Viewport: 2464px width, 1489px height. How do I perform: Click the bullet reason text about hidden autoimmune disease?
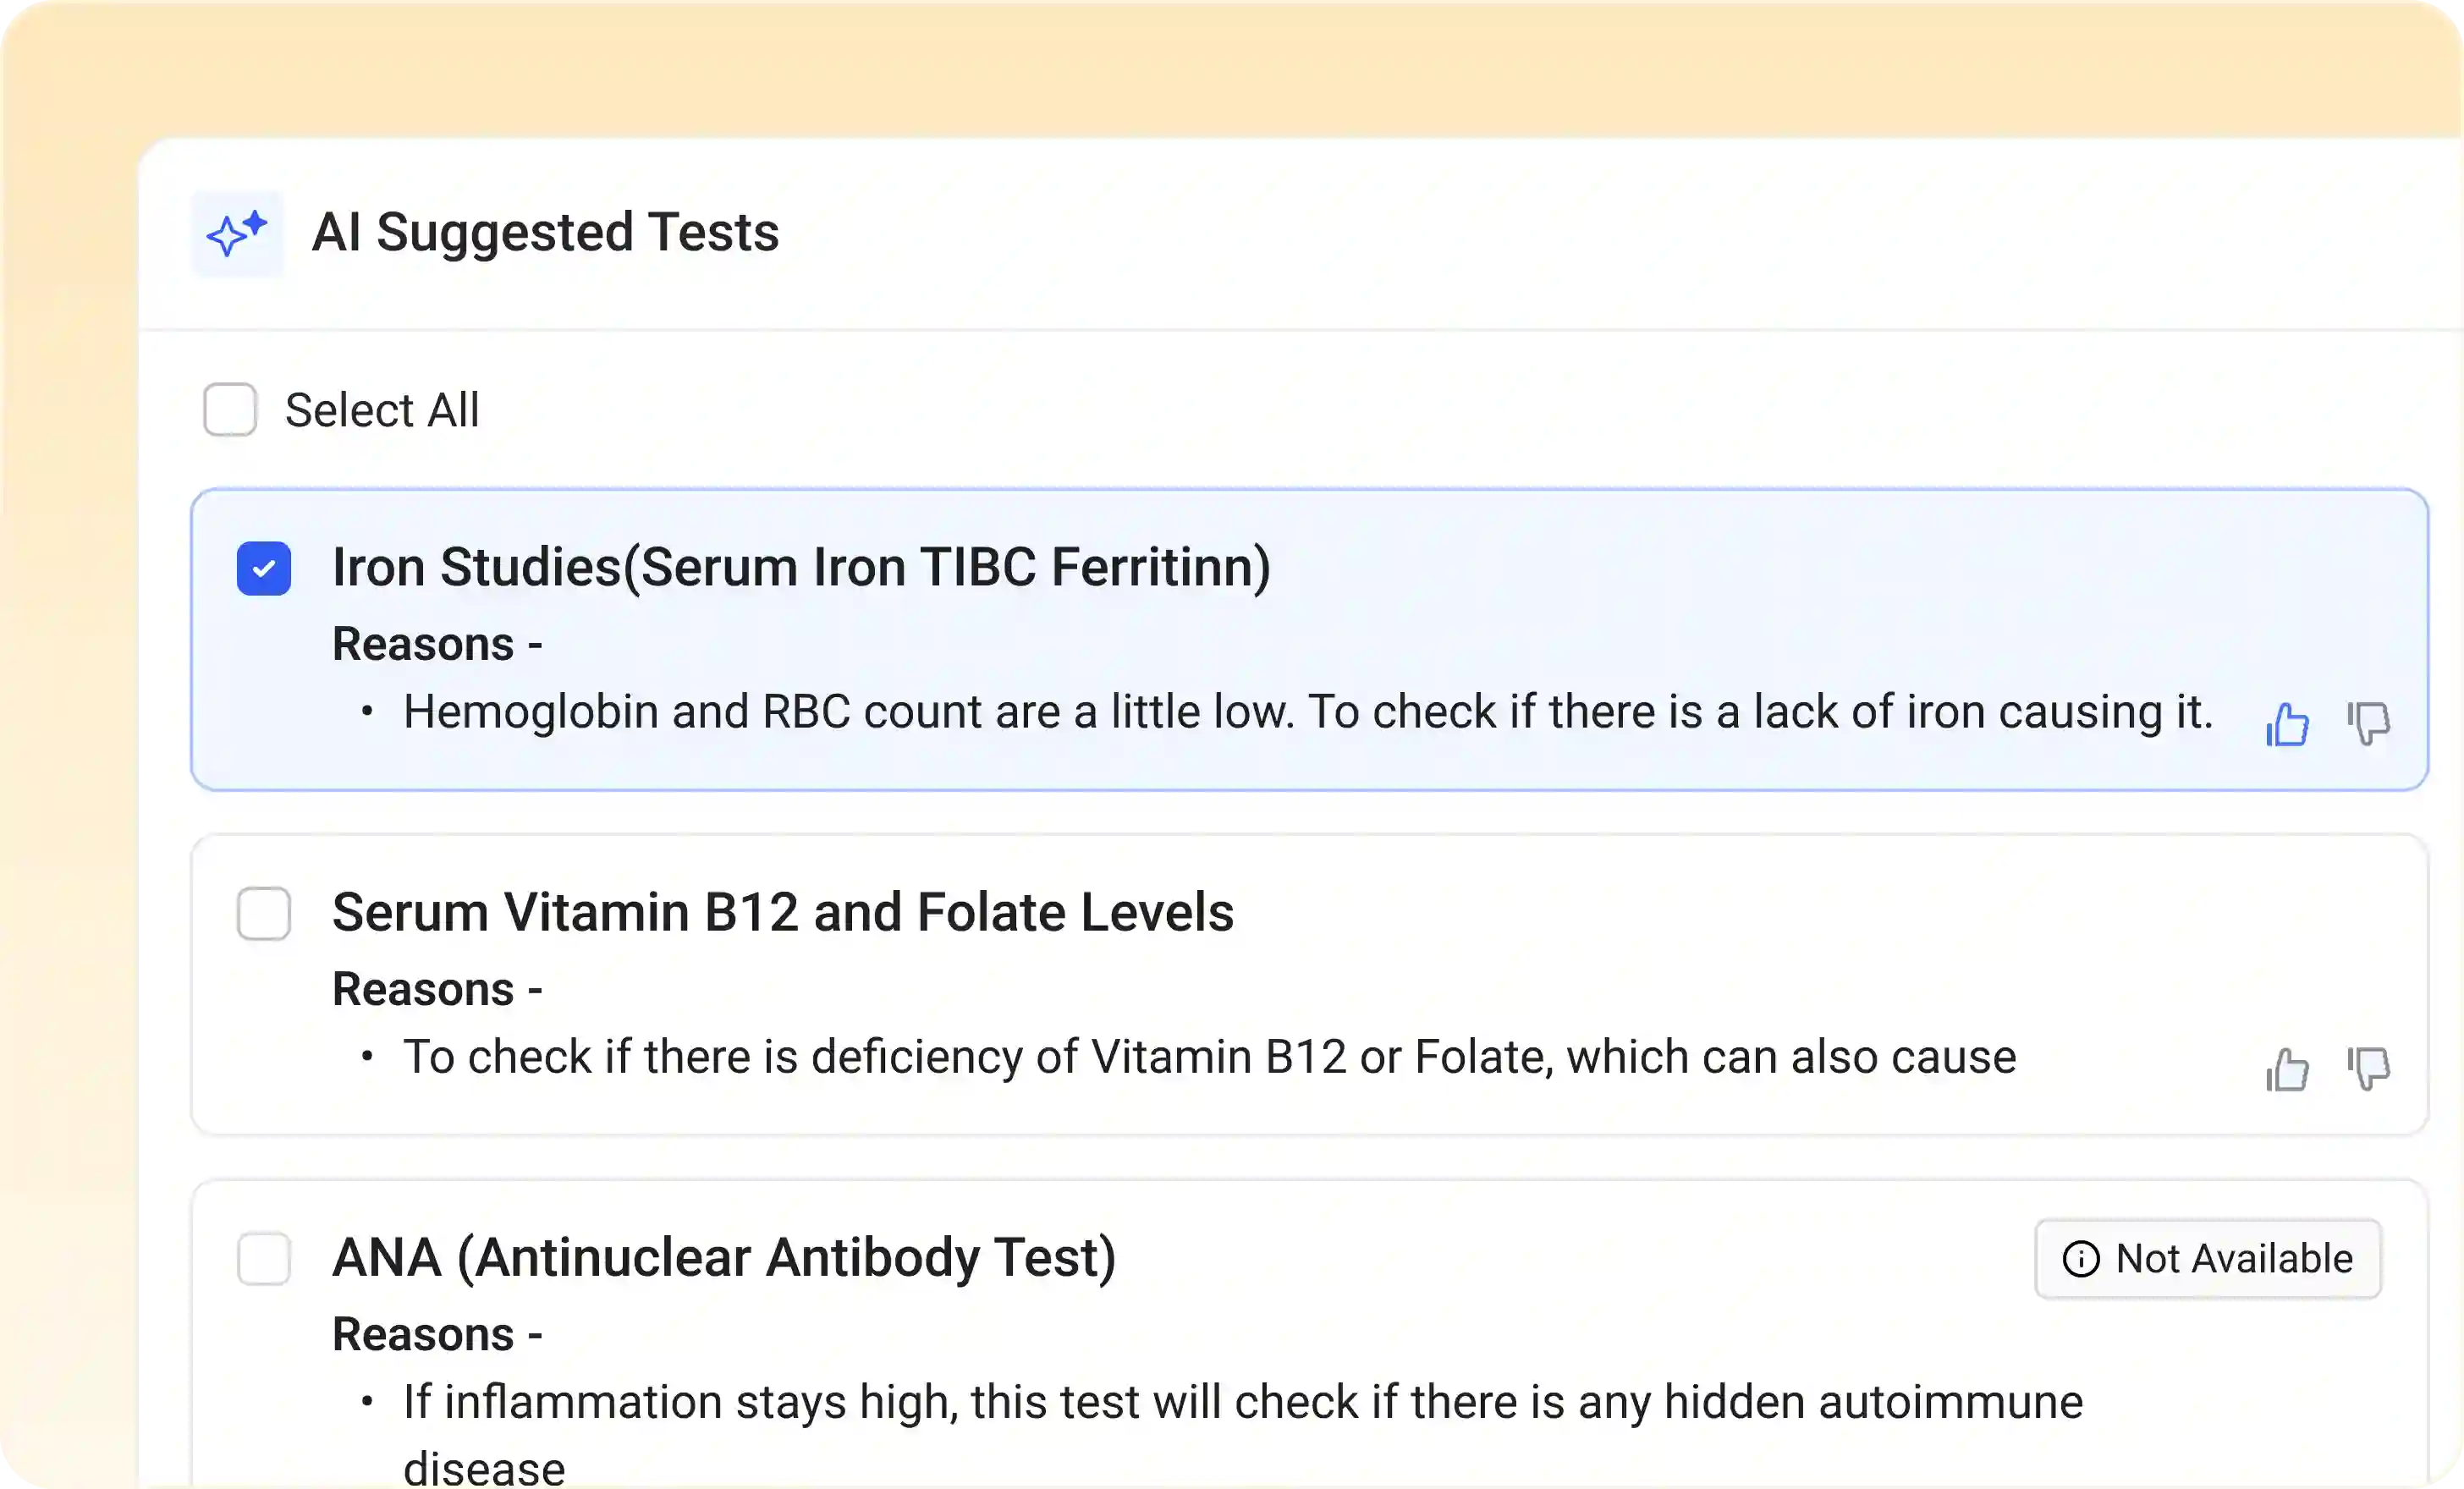pos(1240,1402)
